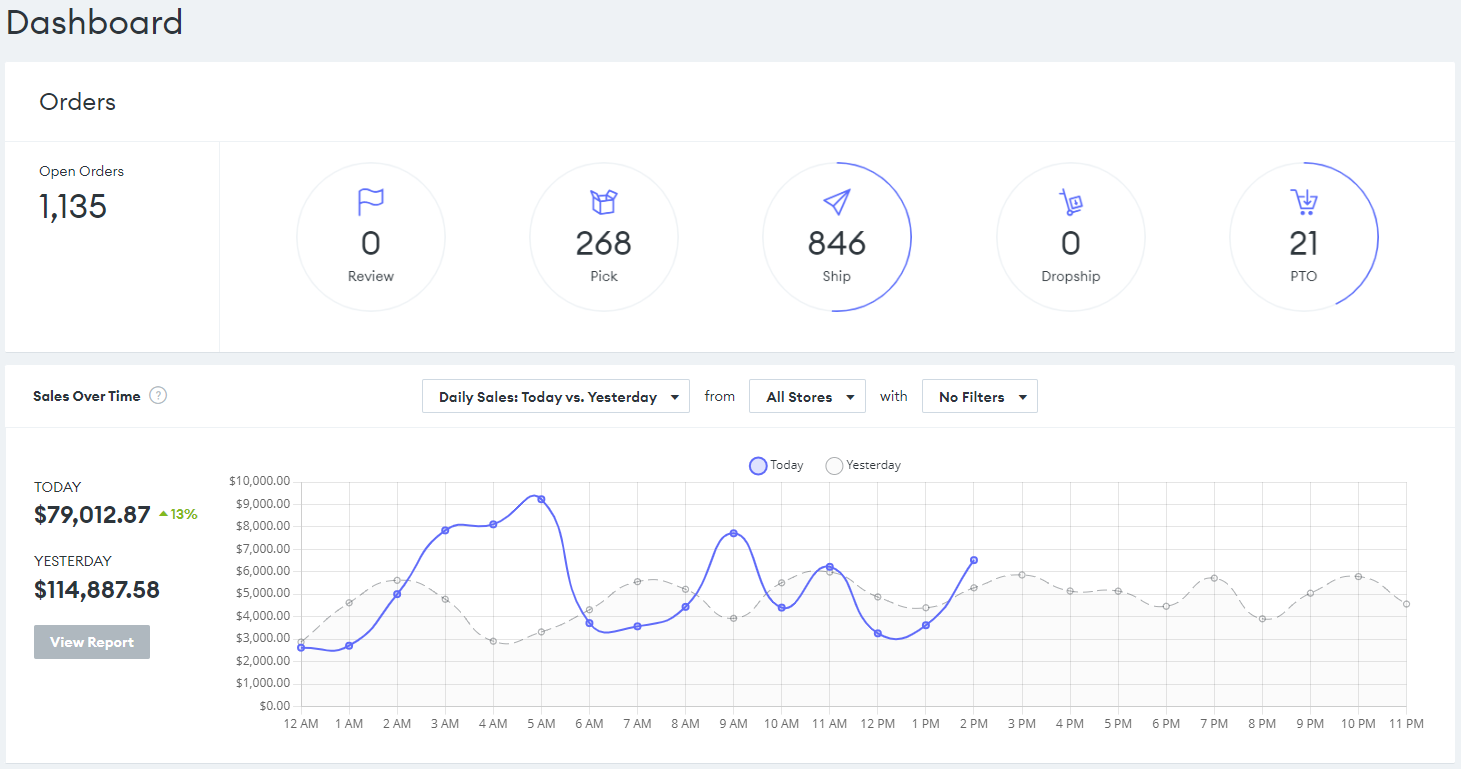The height and width of the screenshot is (769, 1461).
Task: Click the PTO shopping cart icon
Action: point(1304,203)
